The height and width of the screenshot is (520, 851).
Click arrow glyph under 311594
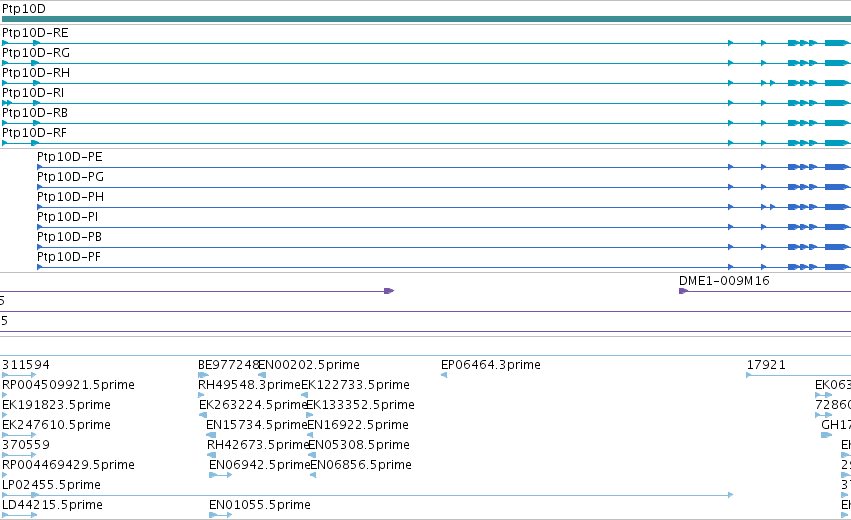click(19, 375)
